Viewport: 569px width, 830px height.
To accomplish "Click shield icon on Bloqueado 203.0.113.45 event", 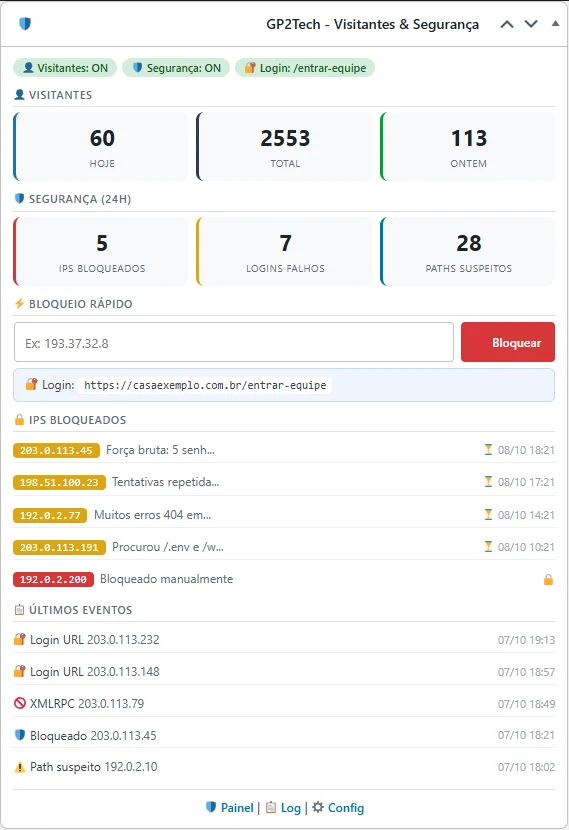I will pyautogui.click(x=20, y=735).
